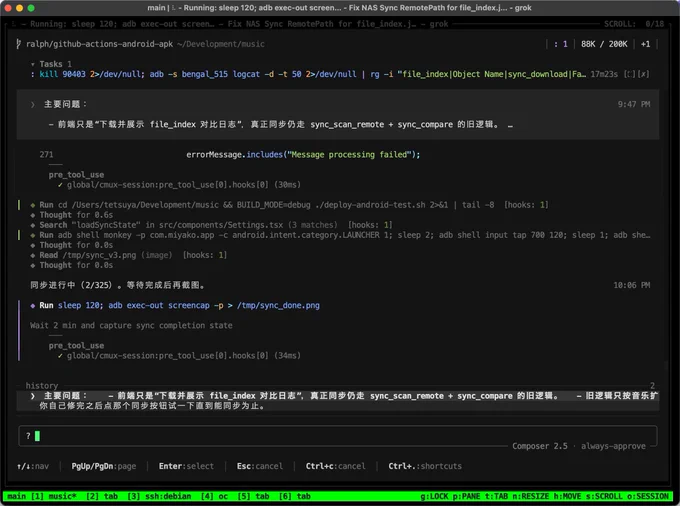
Task: Open the Run adb shell monkey step
Action: (x=340, y=235)
